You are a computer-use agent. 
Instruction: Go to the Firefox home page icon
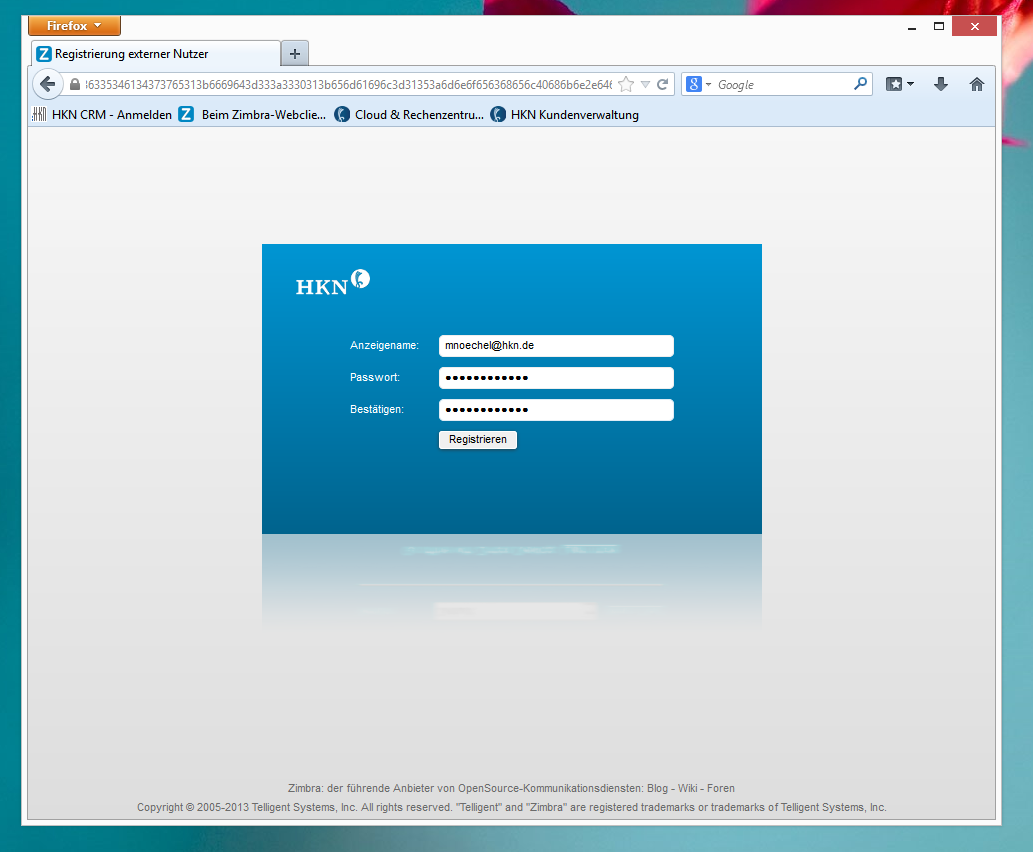pos(977,85)
